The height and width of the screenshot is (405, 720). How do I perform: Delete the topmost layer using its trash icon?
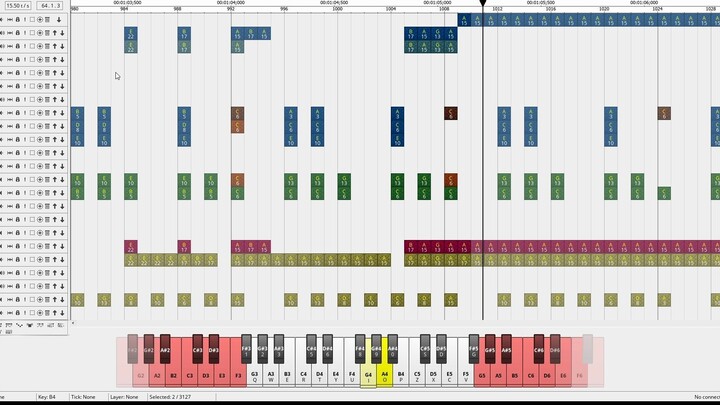[x=47, y=20]
